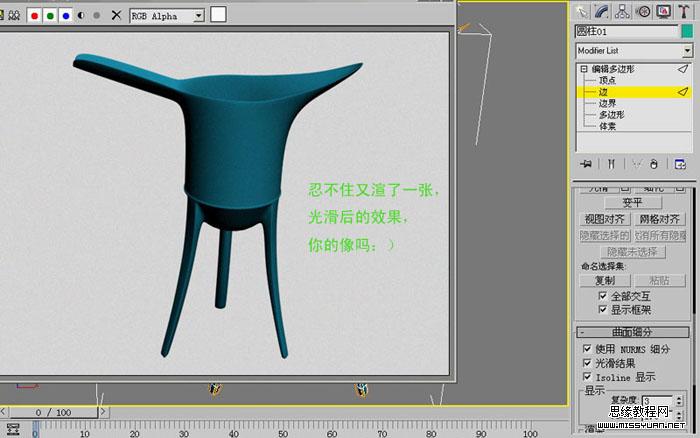Open Configure Modifier Sets icon
700x438 pixels.
pos(680,164)
